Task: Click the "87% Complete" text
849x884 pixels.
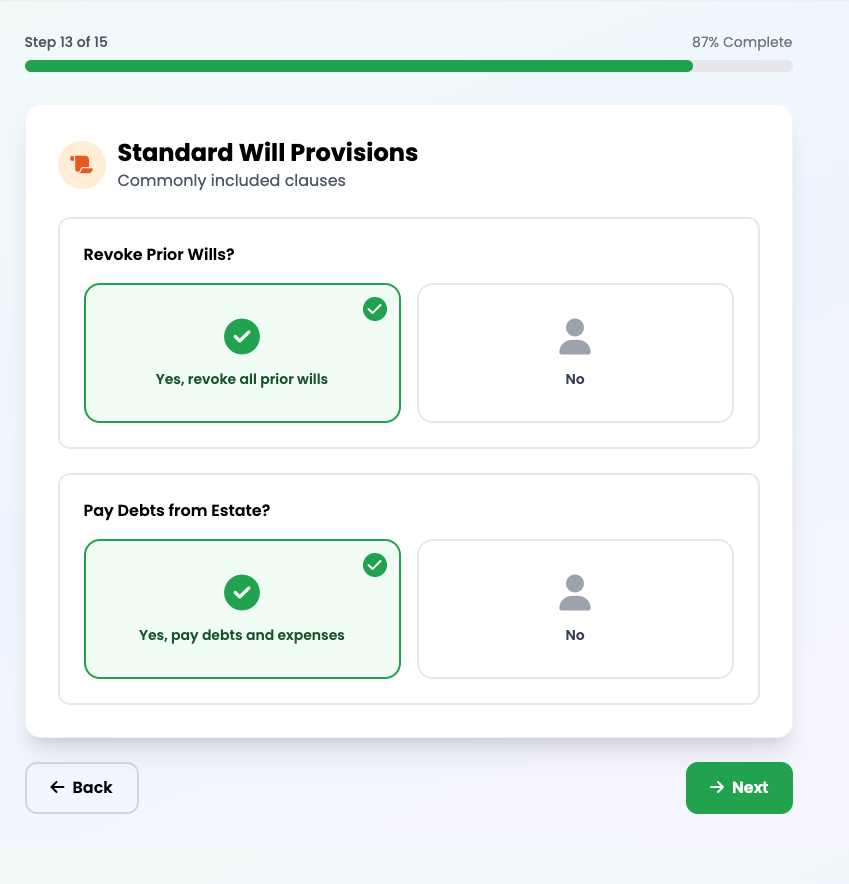Action: click(742, 43)
